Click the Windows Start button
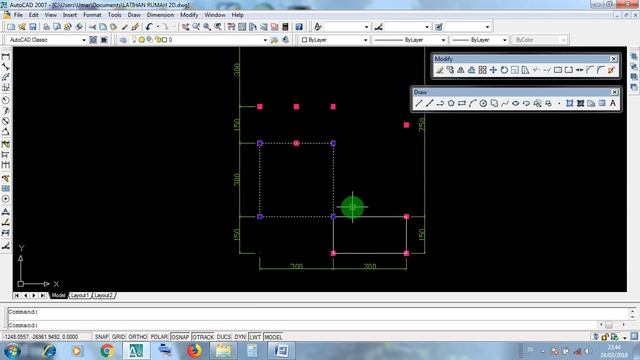This screenshot has width=640, height=360. click(13, 351)
